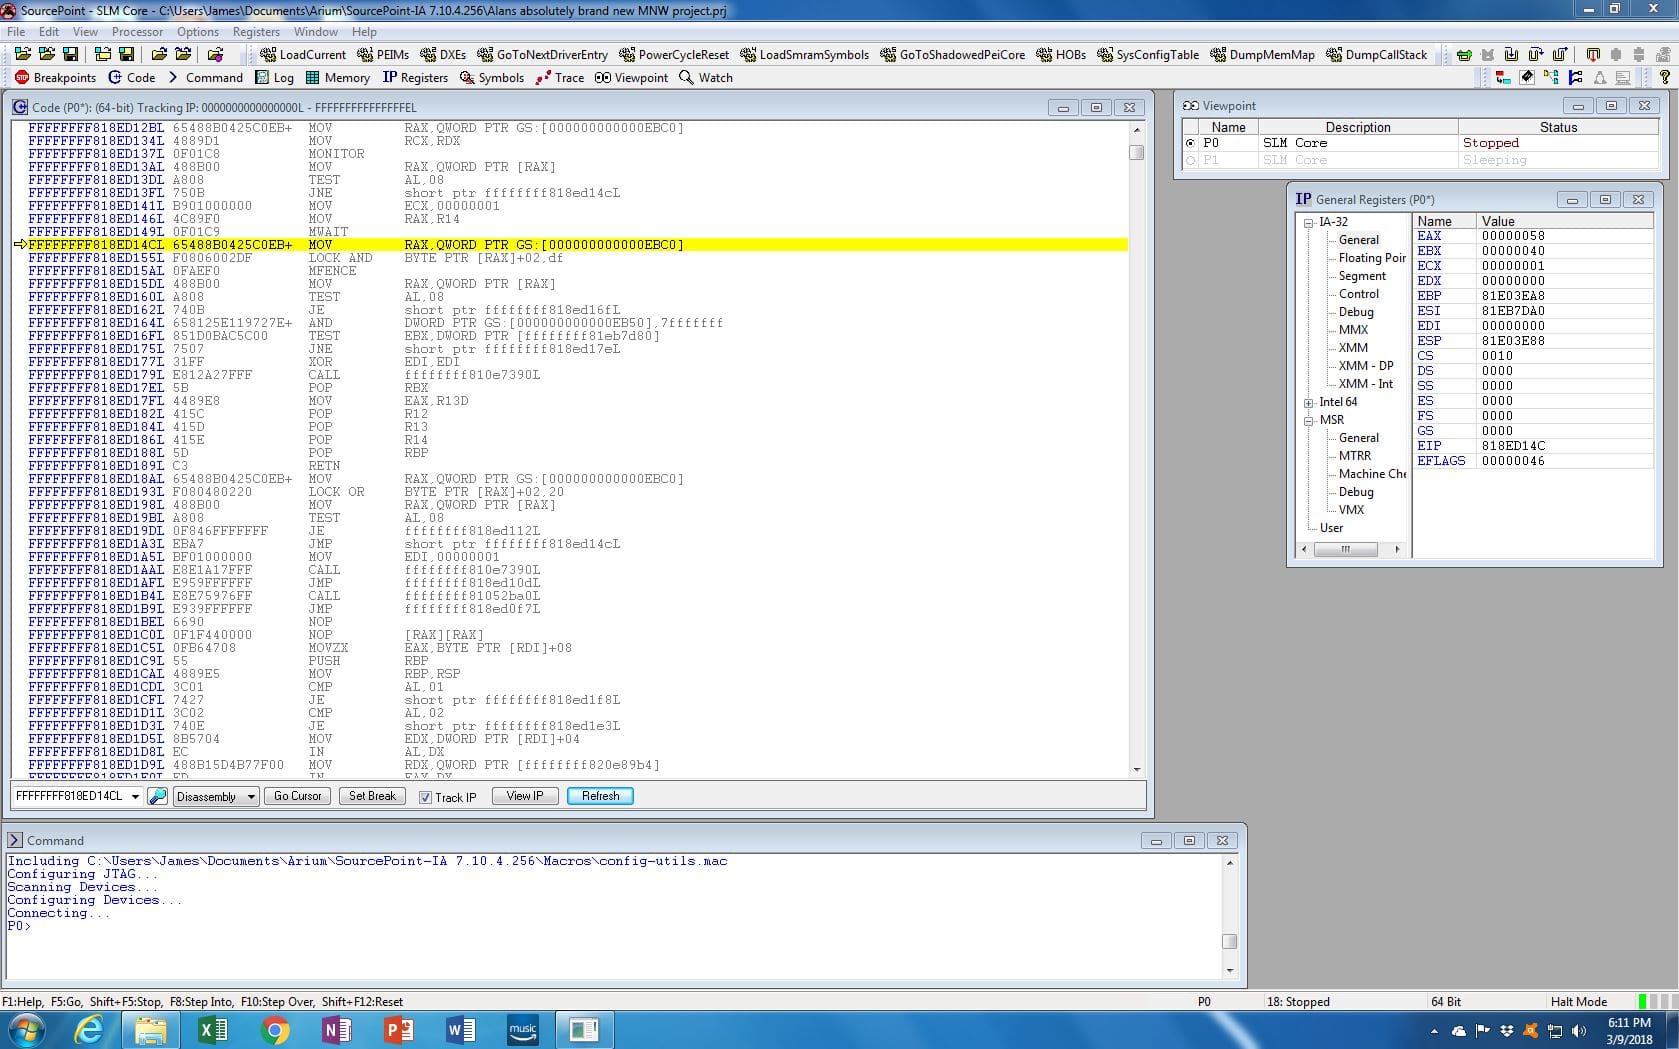Click the Windows Start button
1679x1049 pixels.
(x=25, y=1030)
